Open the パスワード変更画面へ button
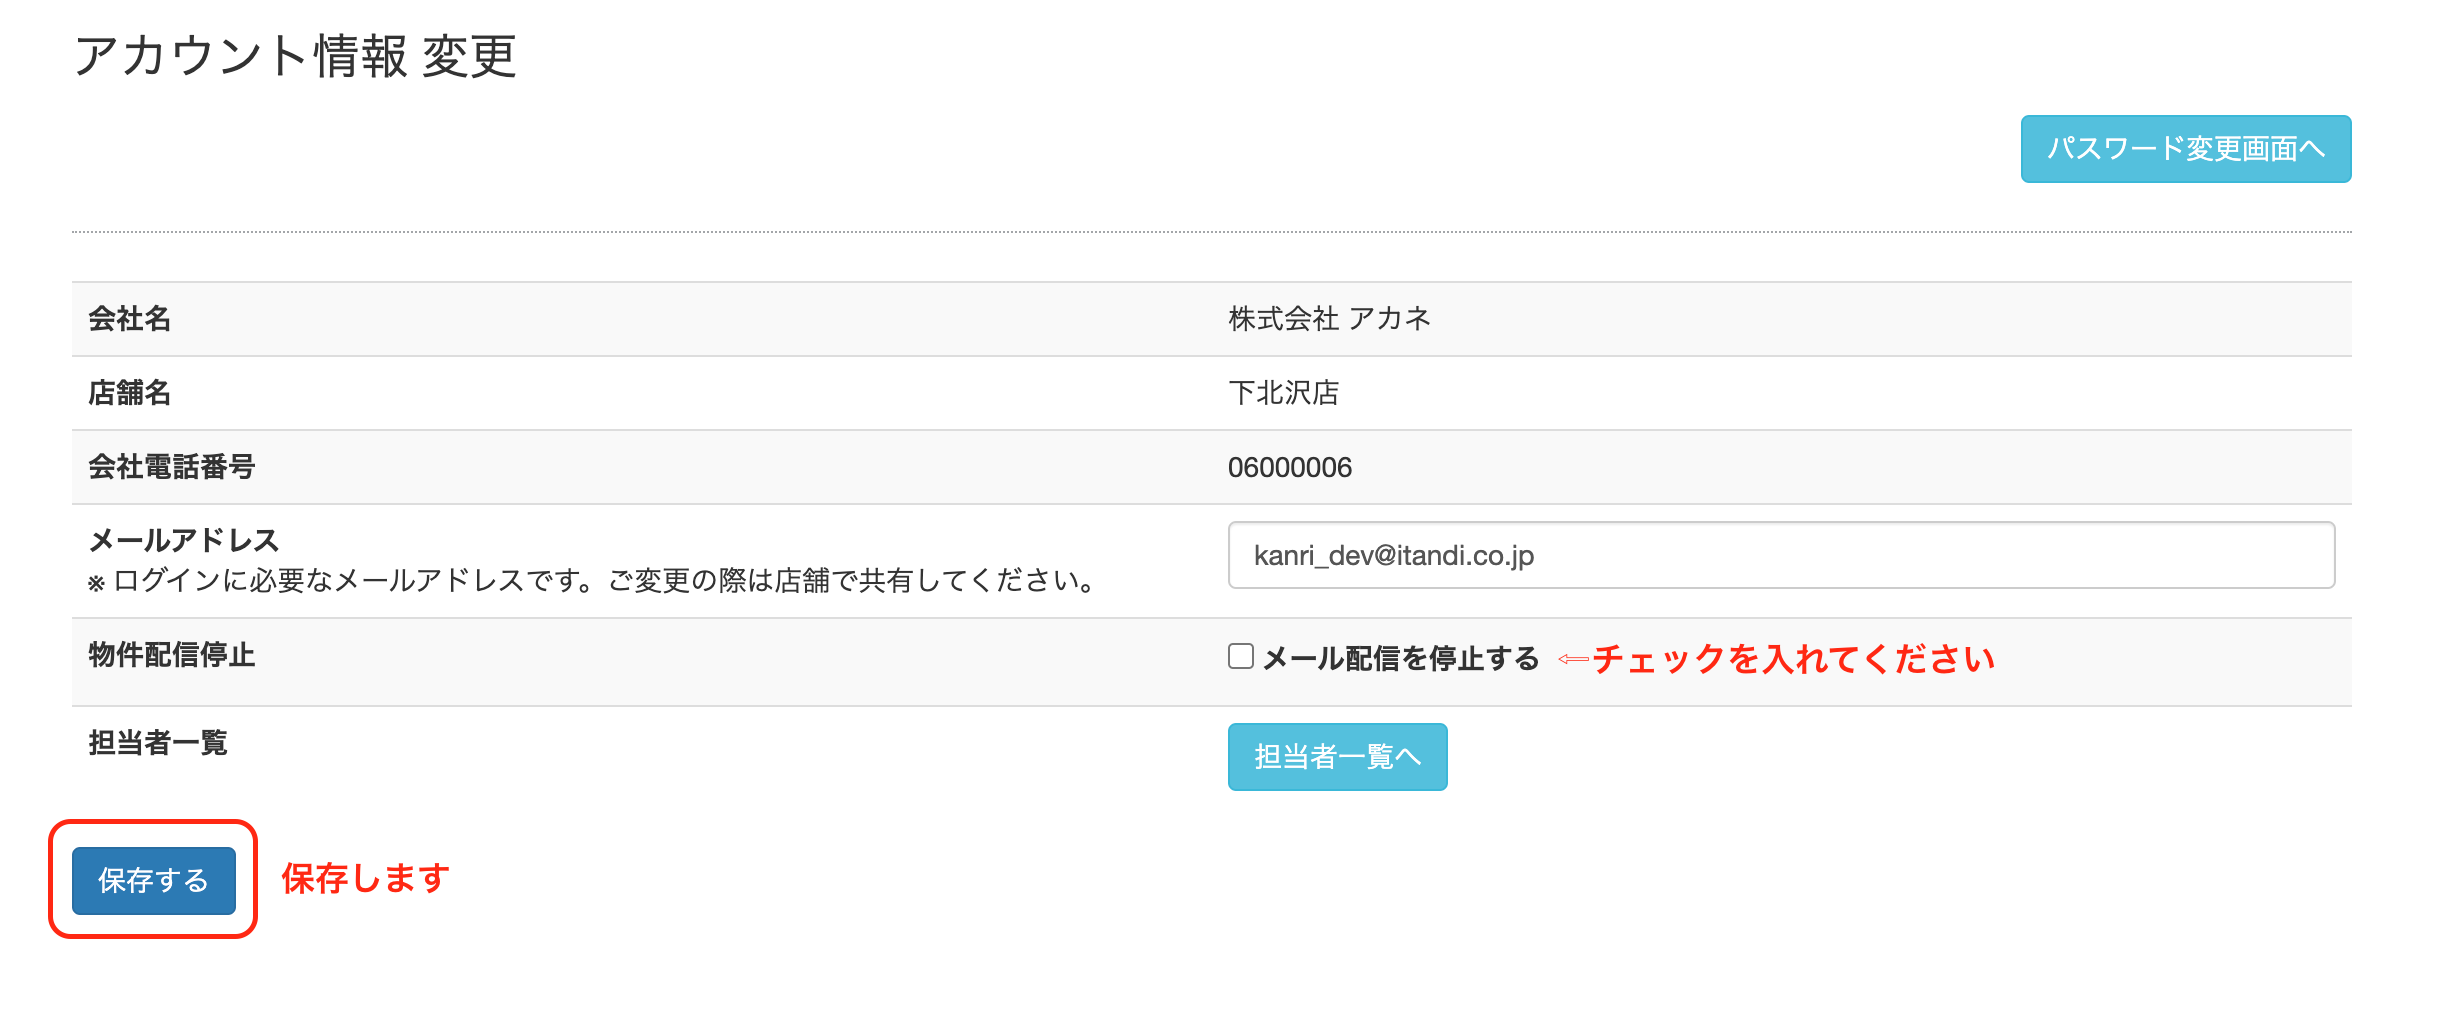 click(x=2185, y=149)
